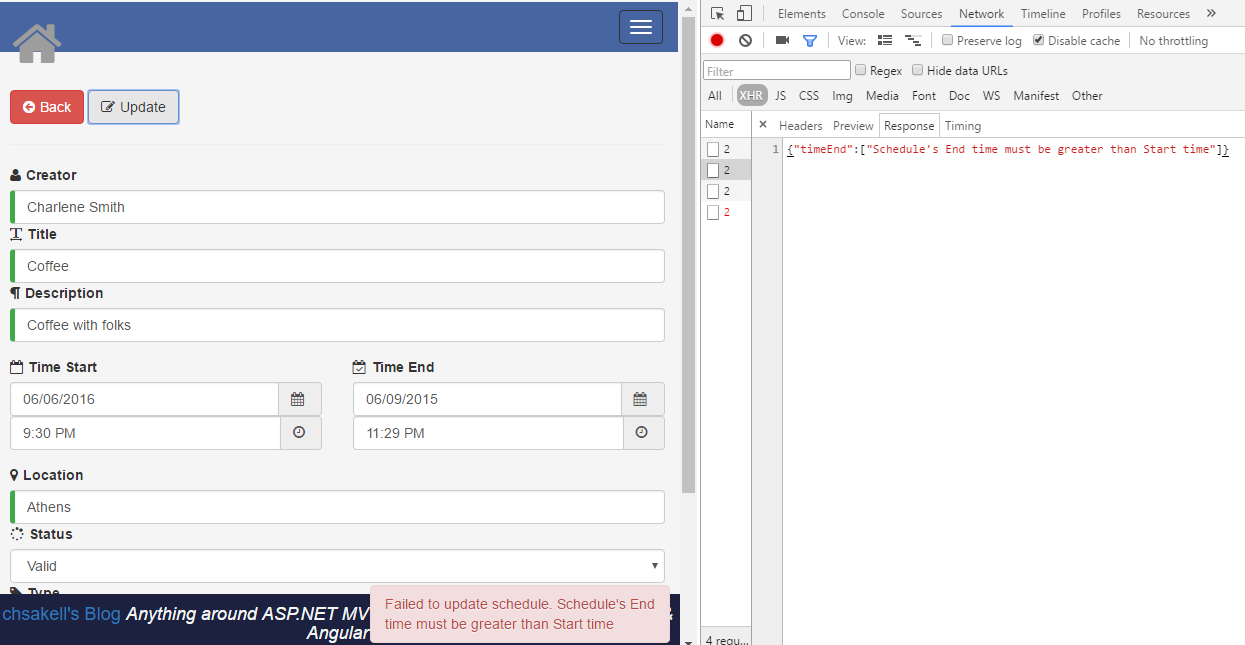Click the red record network log button
This screenshot has width=1245, height=645.
717,40
